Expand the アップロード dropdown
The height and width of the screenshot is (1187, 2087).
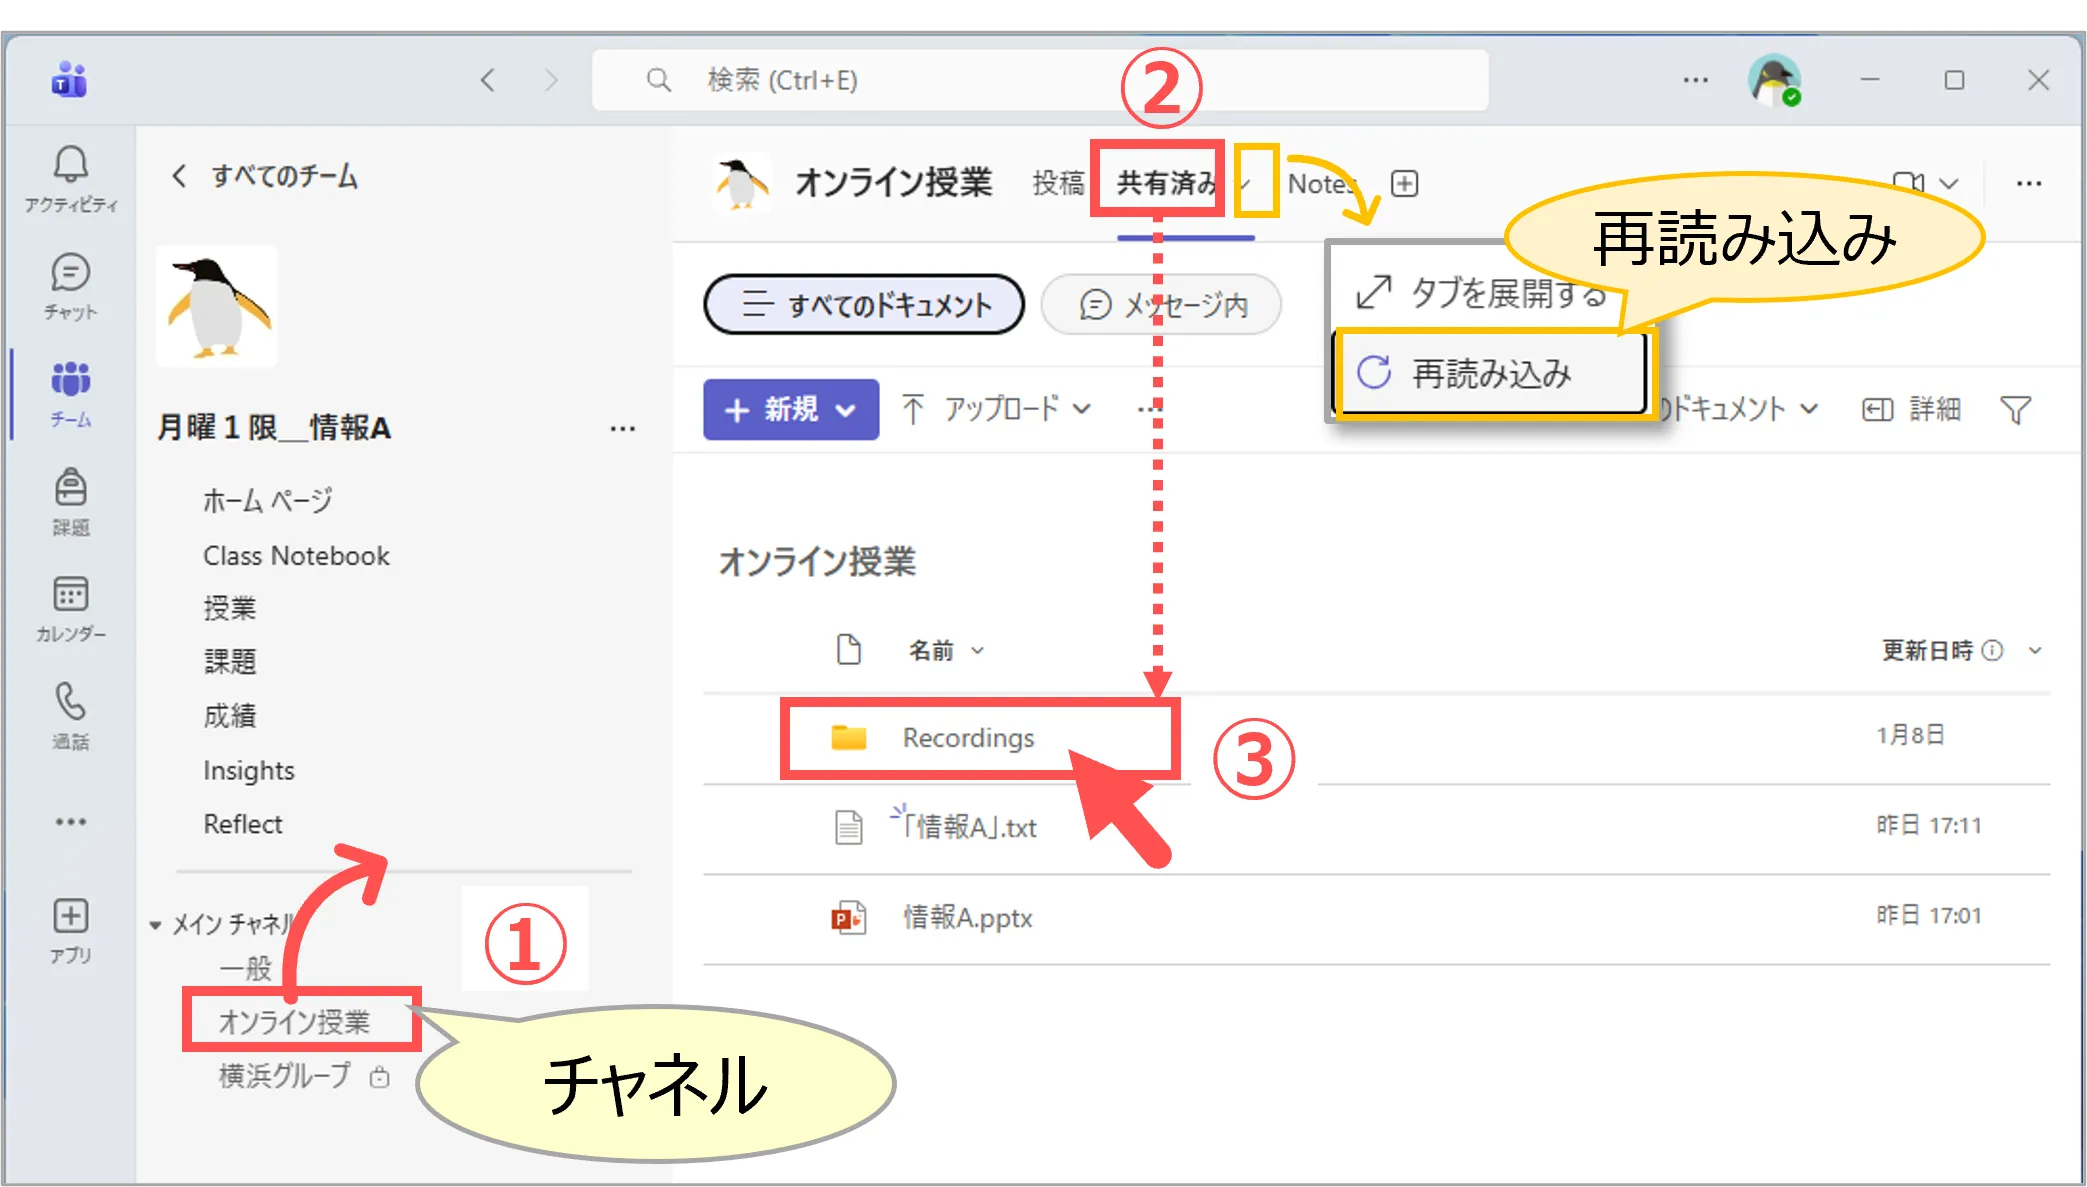pos(996,410)
